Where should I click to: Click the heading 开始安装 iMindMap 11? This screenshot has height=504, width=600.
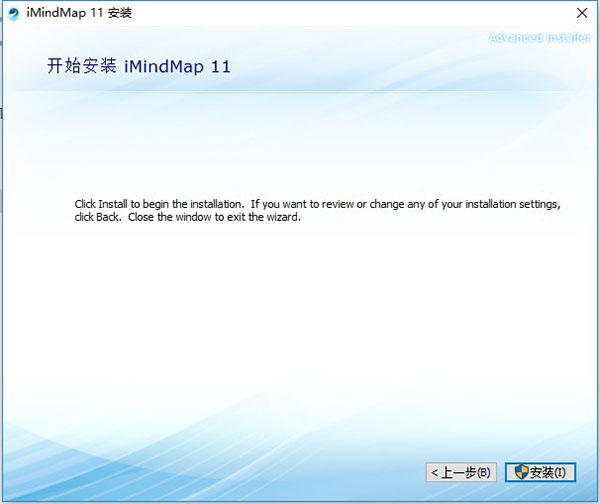(x=139, y=66)
